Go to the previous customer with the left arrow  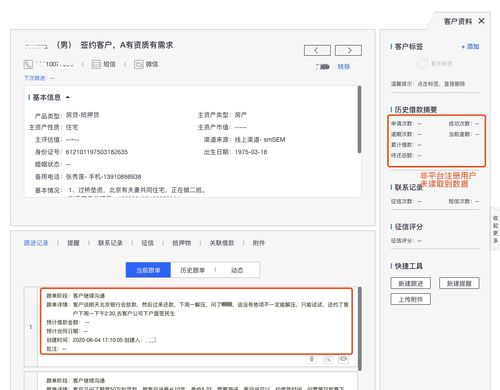pyautogui.click(x=317, y=50)
